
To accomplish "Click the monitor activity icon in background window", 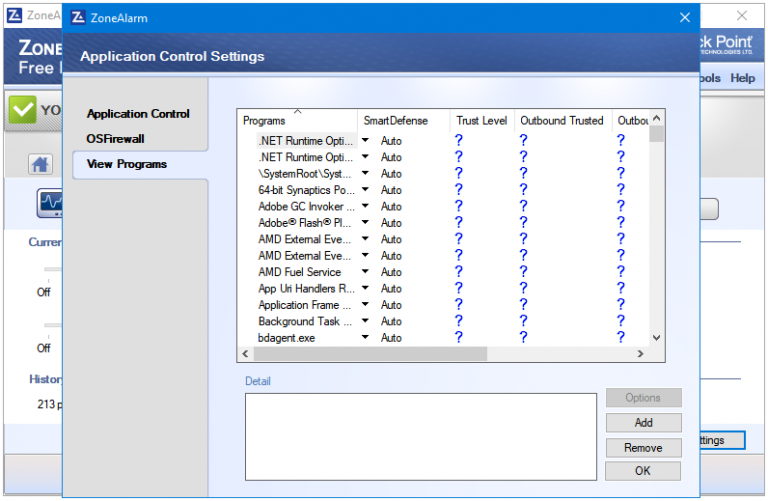I will click(49, 203).
